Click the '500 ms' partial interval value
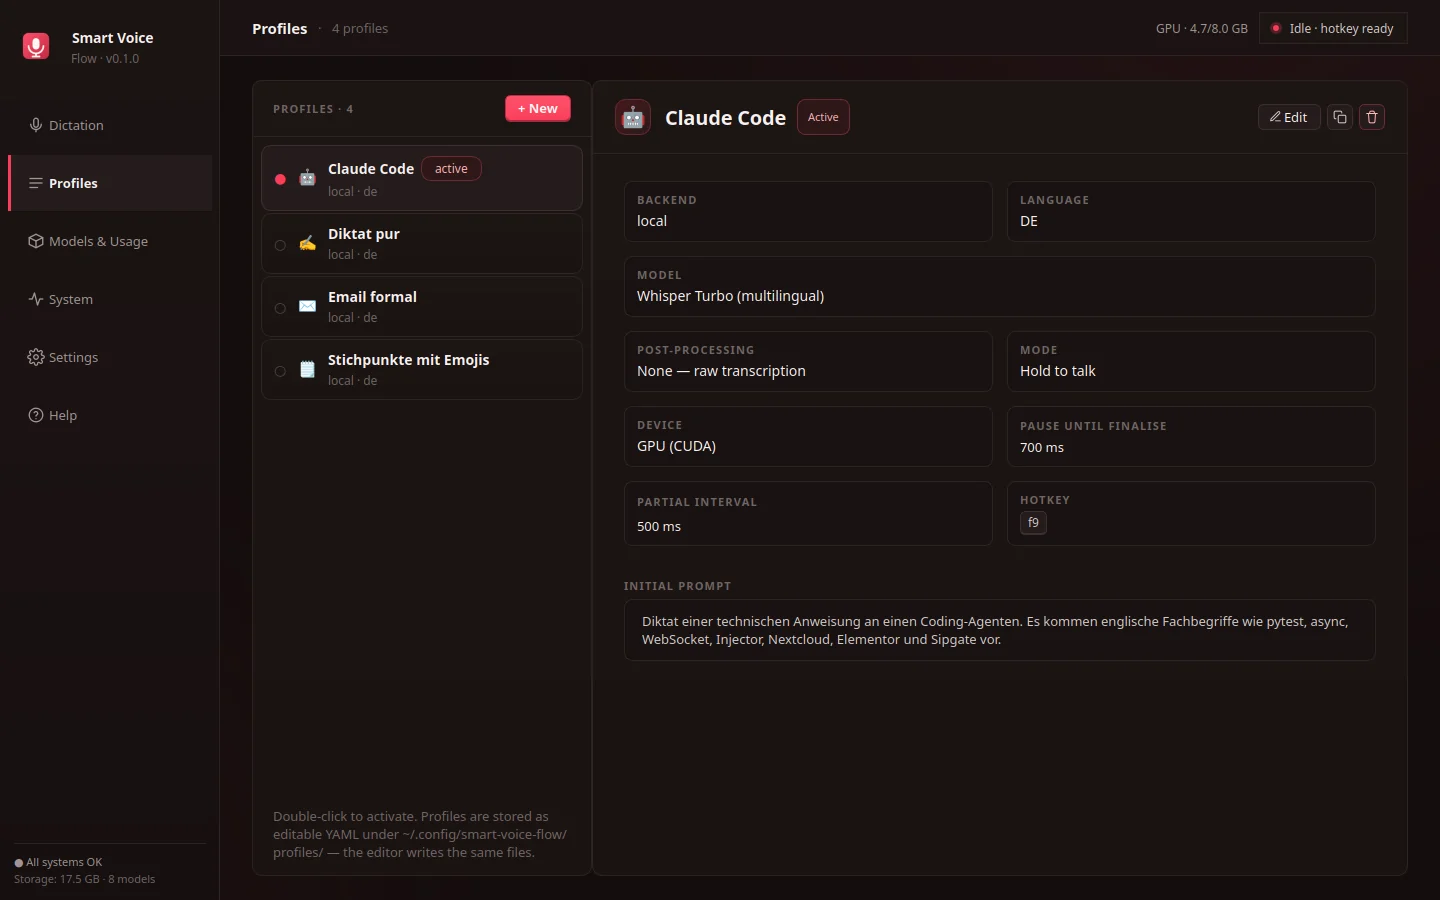This screenshot has height=900, width=1440. (x=659, y=526)
